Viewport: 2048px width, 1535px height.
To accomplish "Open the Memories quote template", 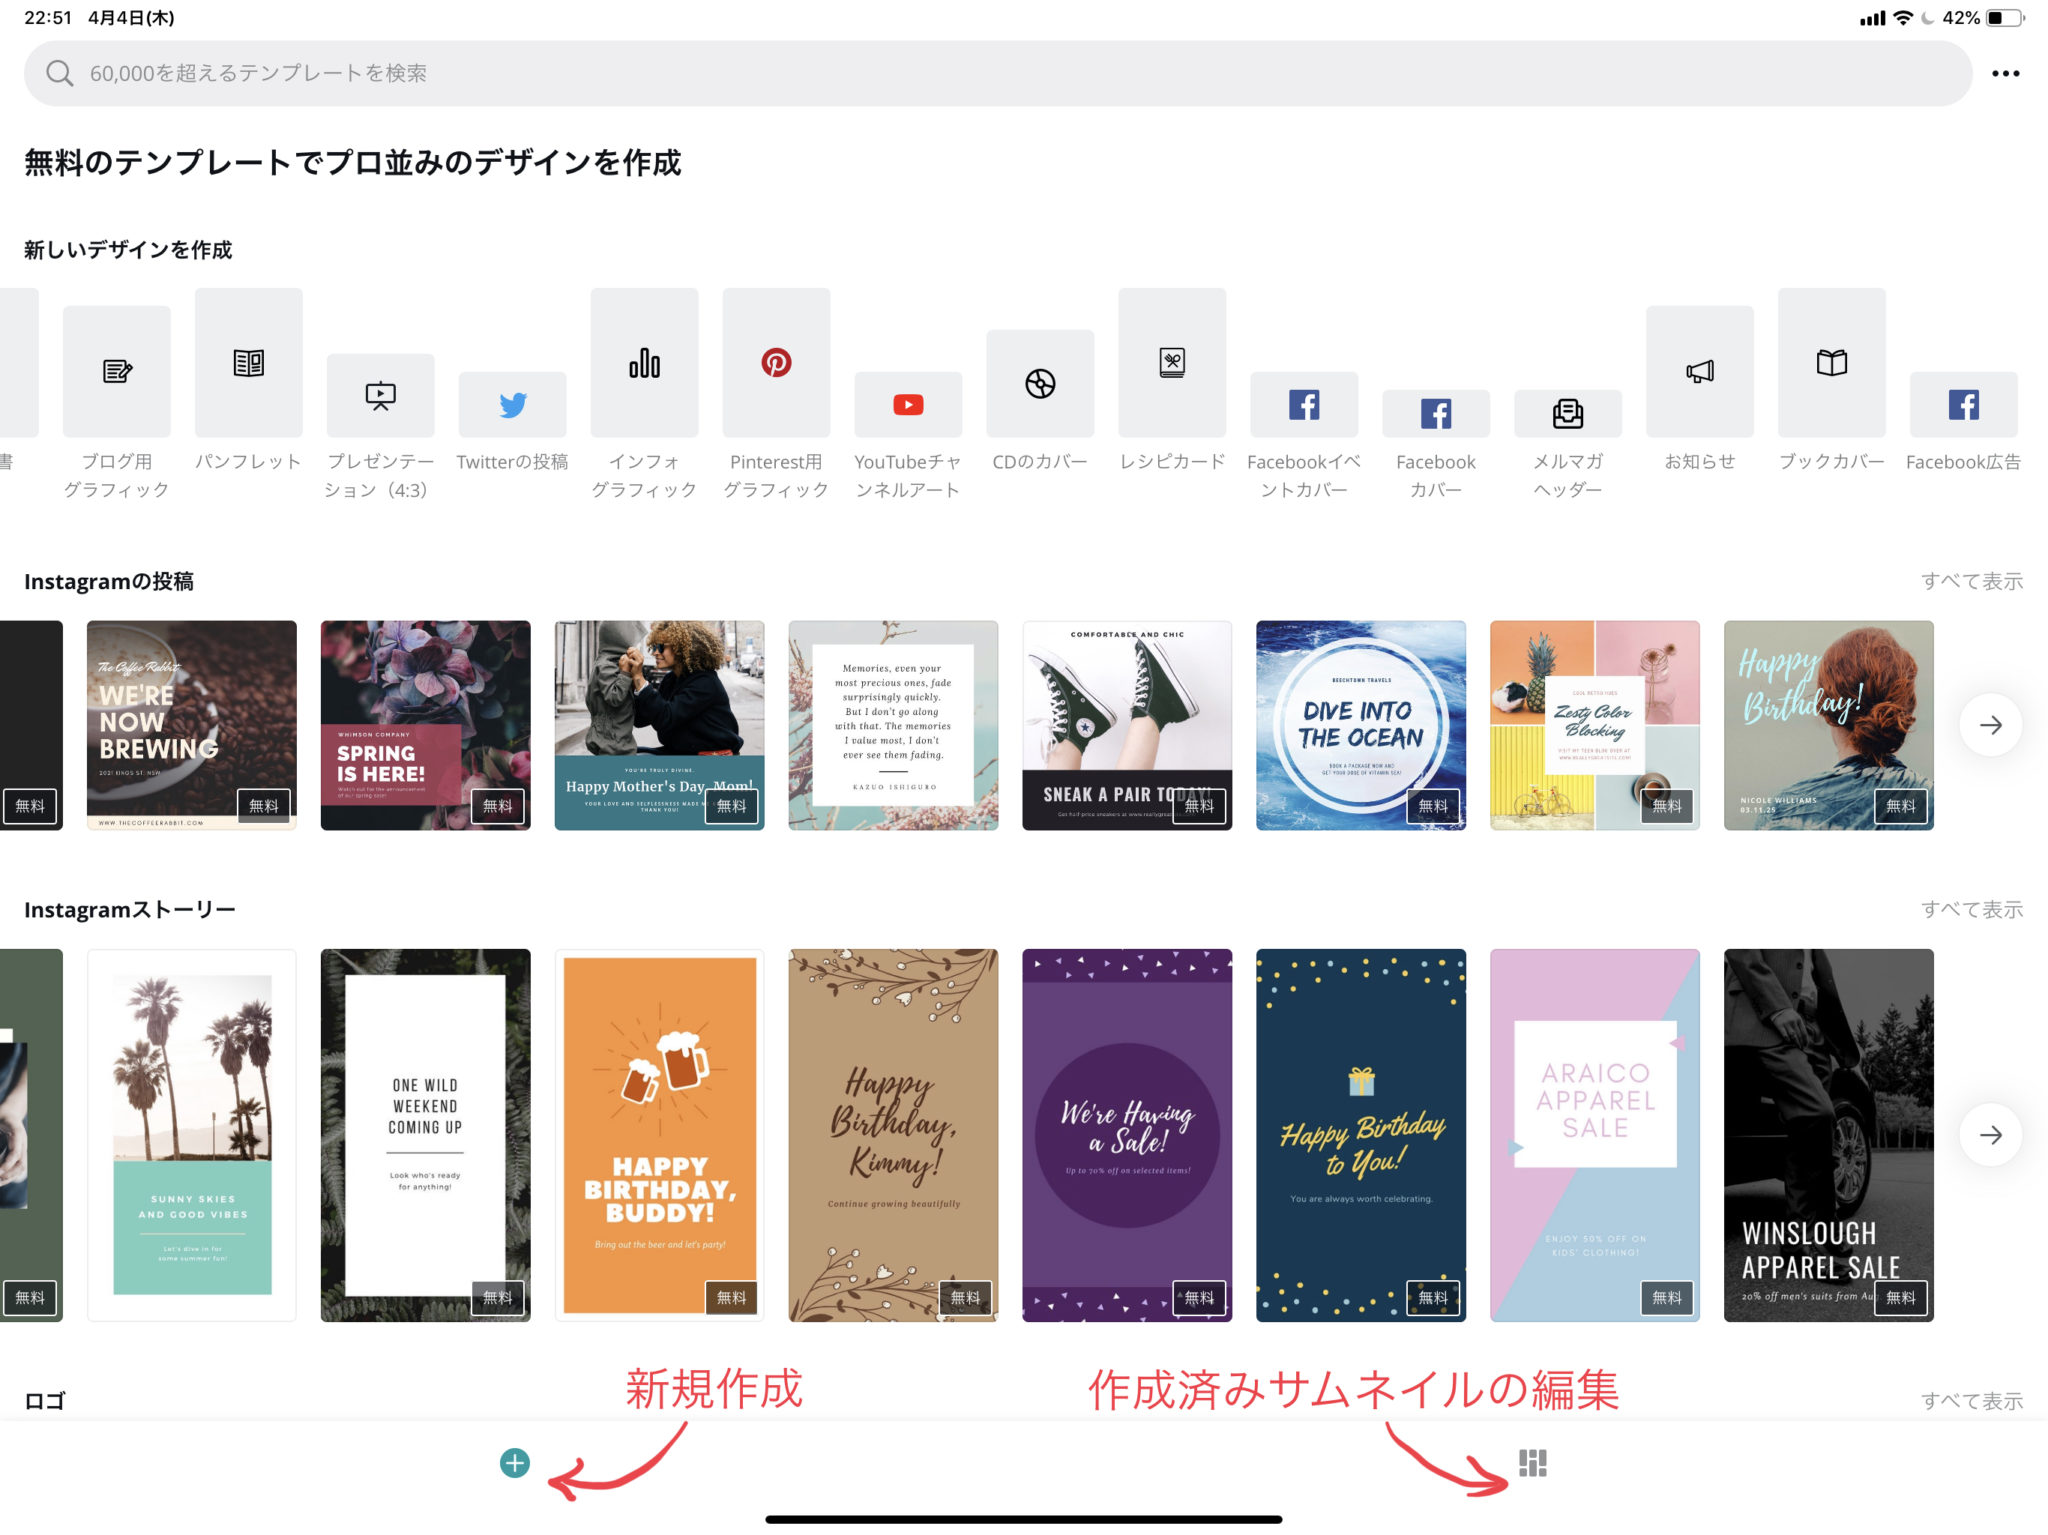I will coord(893,725).
